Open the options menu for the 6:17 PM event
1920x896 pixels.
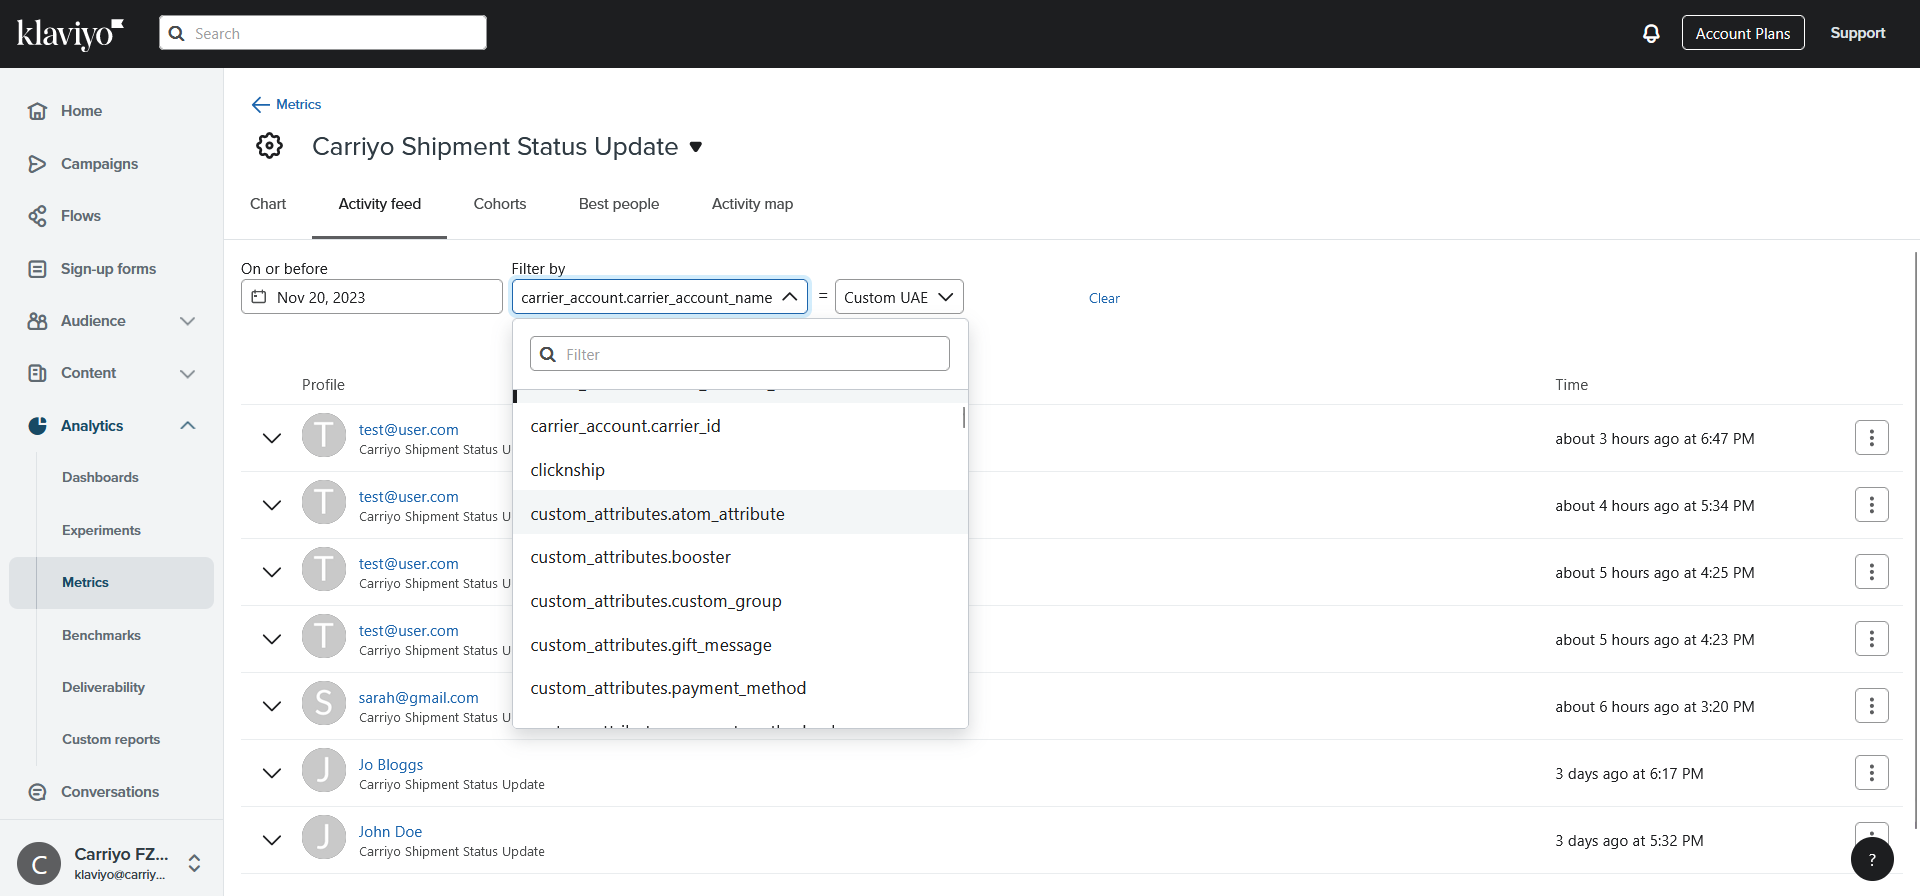1871,773
